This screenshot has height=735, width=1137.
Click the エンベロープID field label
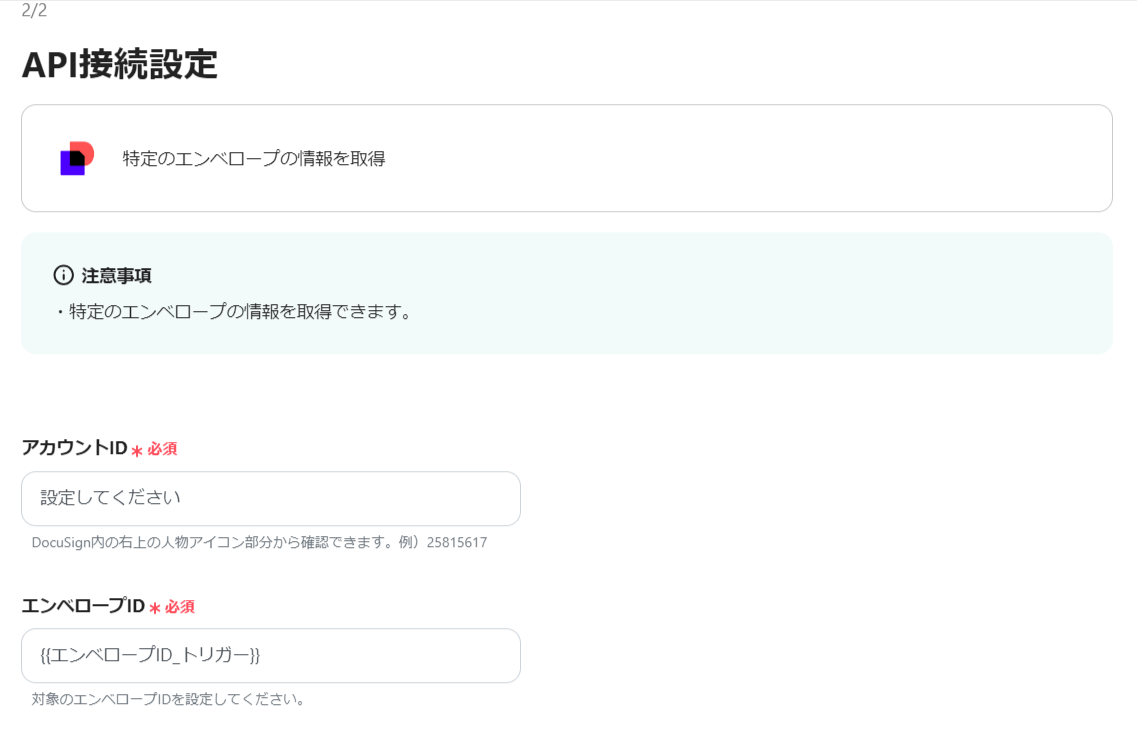click(83, 606)
